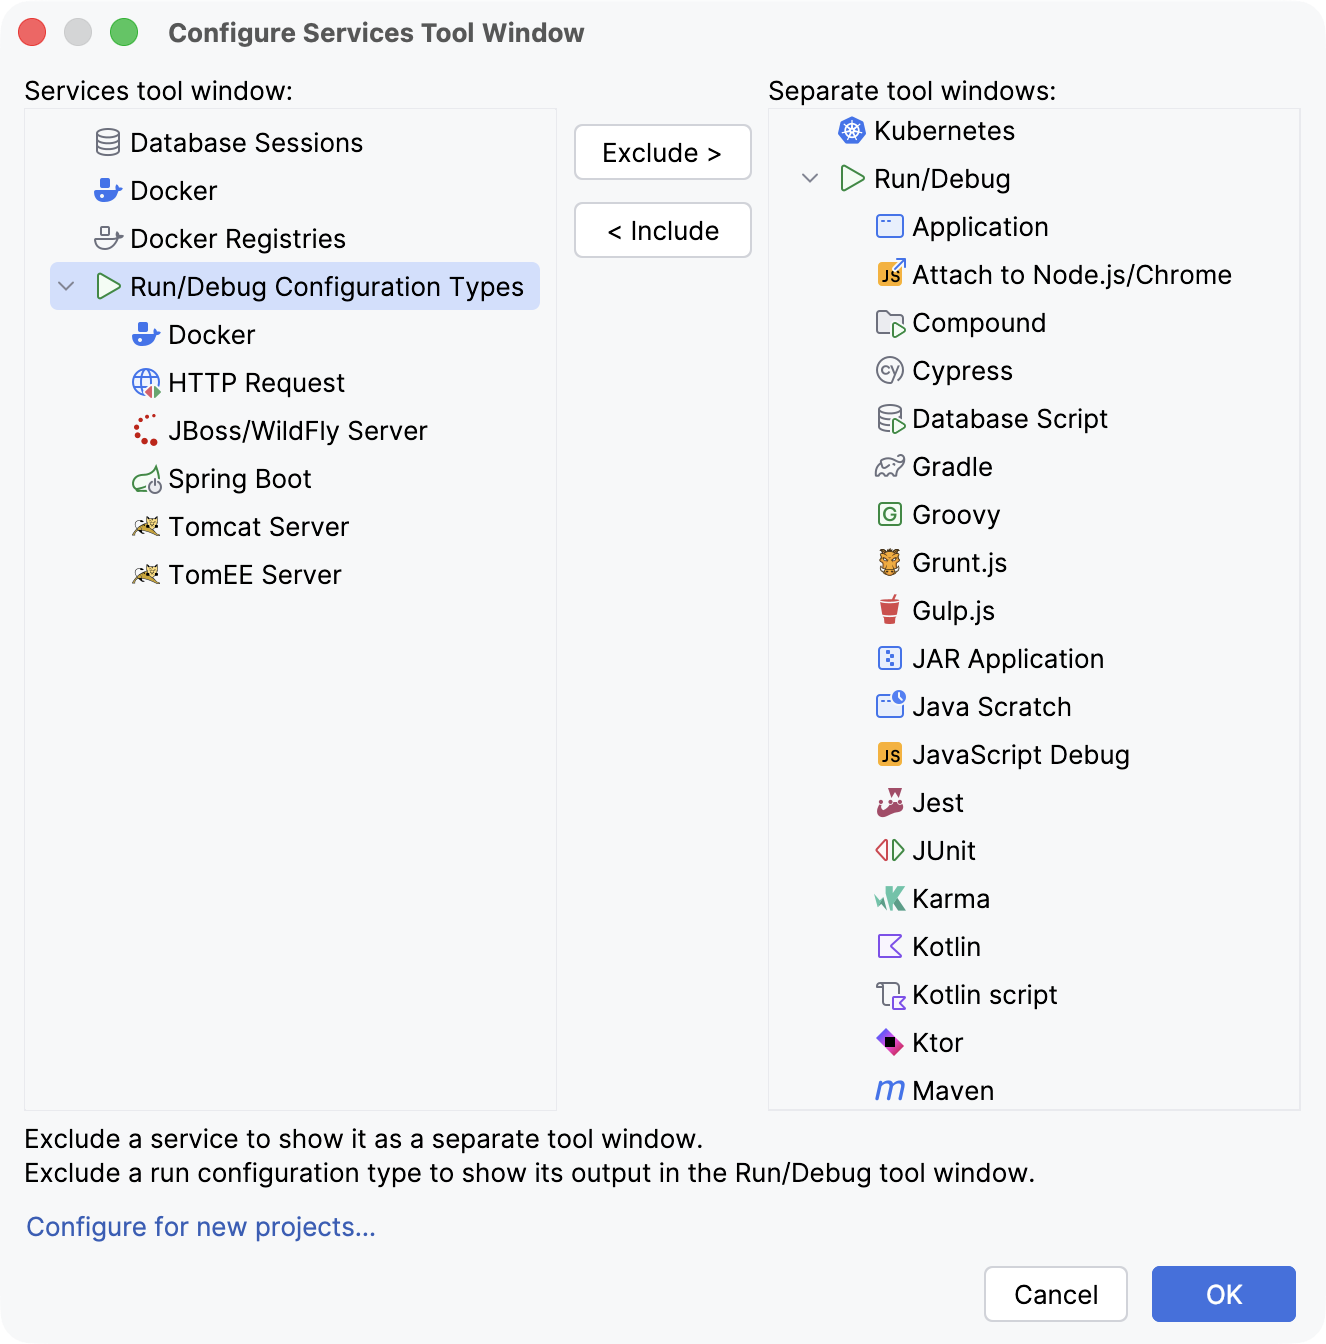This screenshot has height=1344, width=1326.
Task: Click the Compound folder icon
Action: point(890,323)
